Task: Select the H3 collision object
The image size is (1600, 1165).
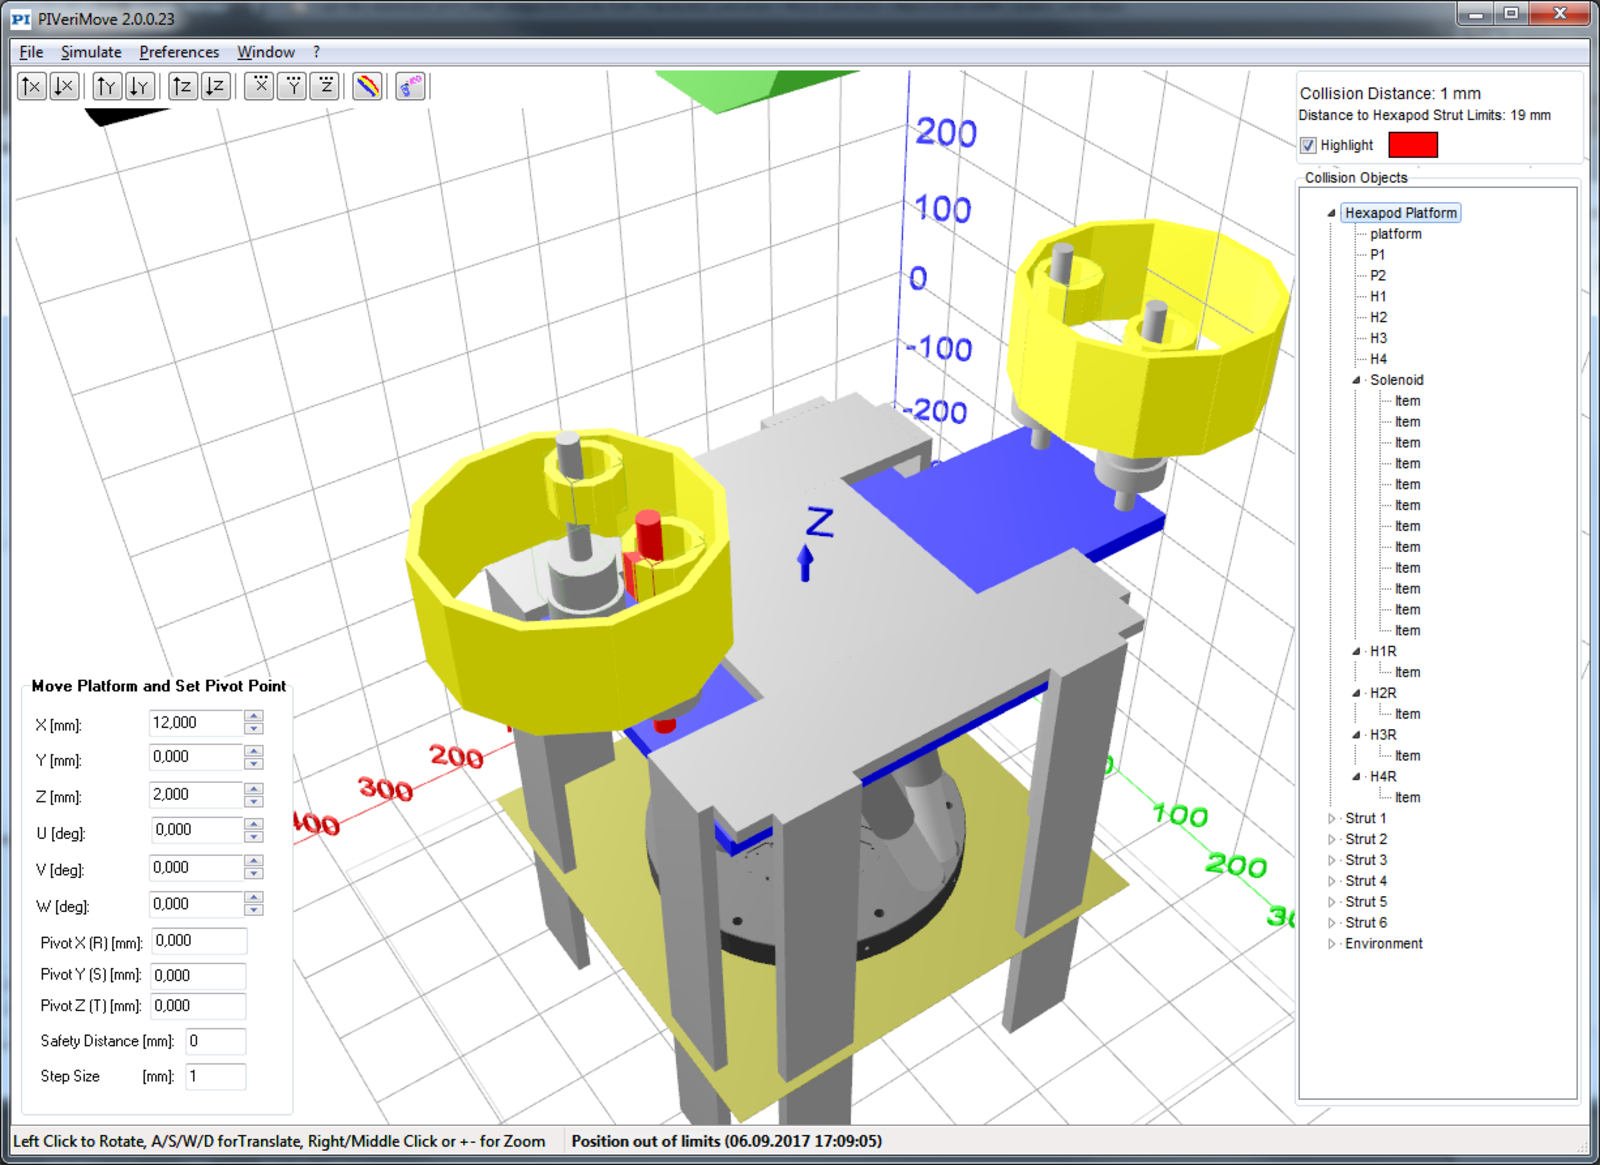Action: point(1378,338)
